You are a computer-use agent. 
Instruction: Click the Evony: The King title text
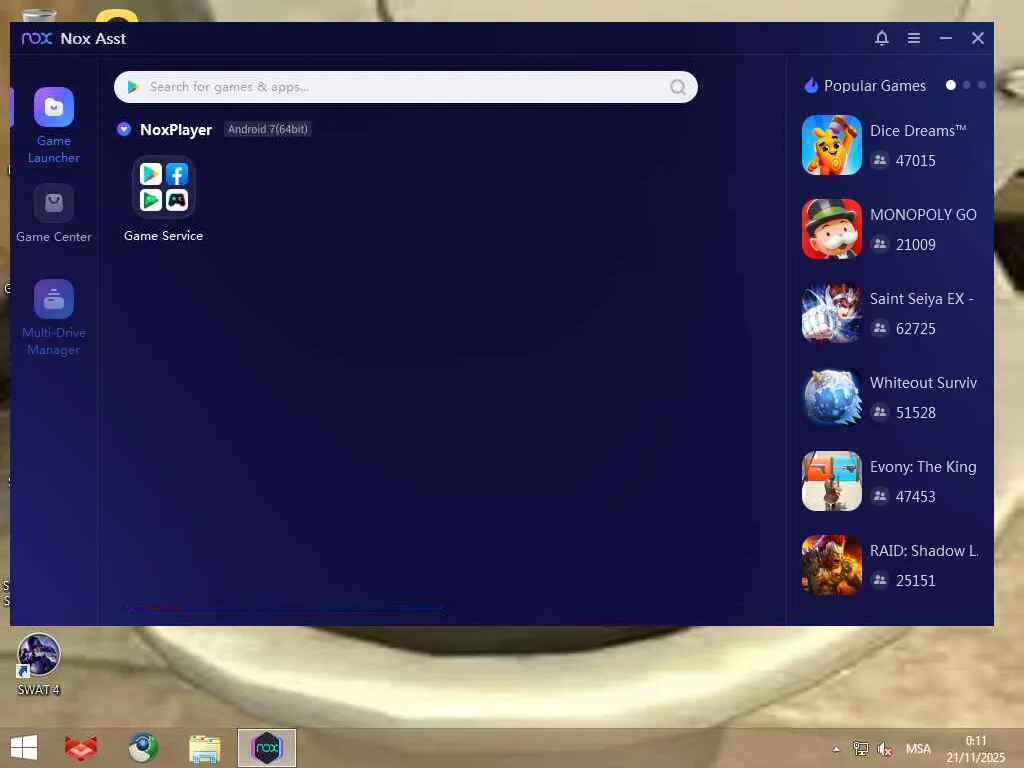coord(923,467)
